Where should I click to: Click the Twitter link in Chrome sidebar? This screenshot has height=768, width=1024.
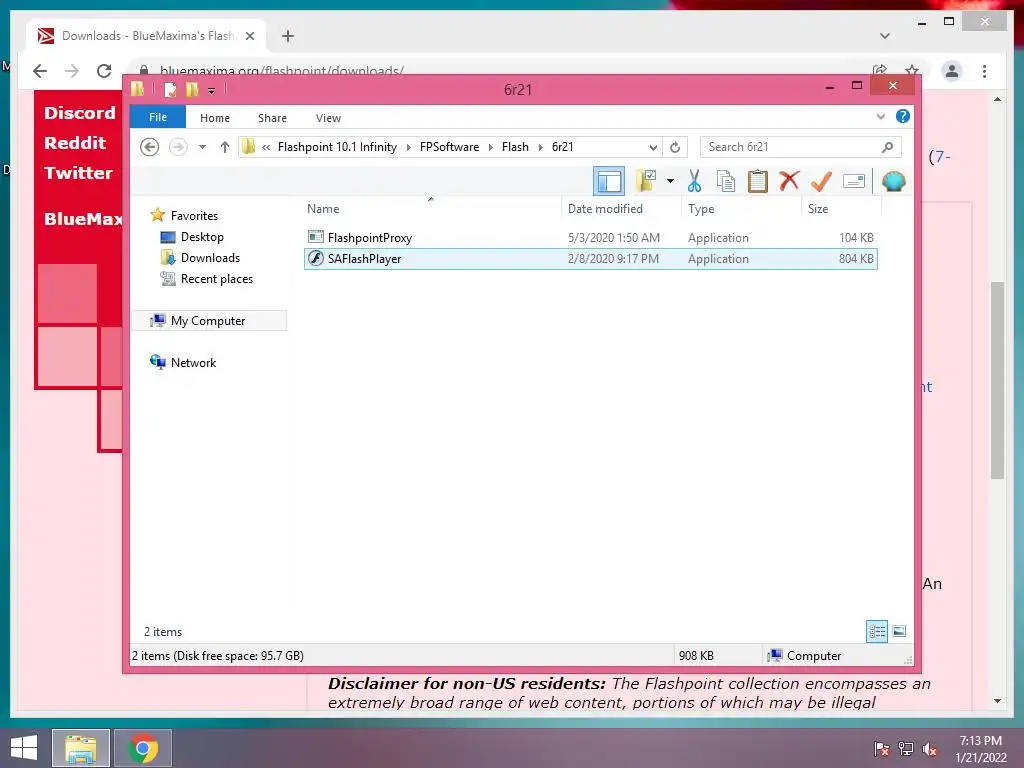pyautogui.click(x=78, y=172)
